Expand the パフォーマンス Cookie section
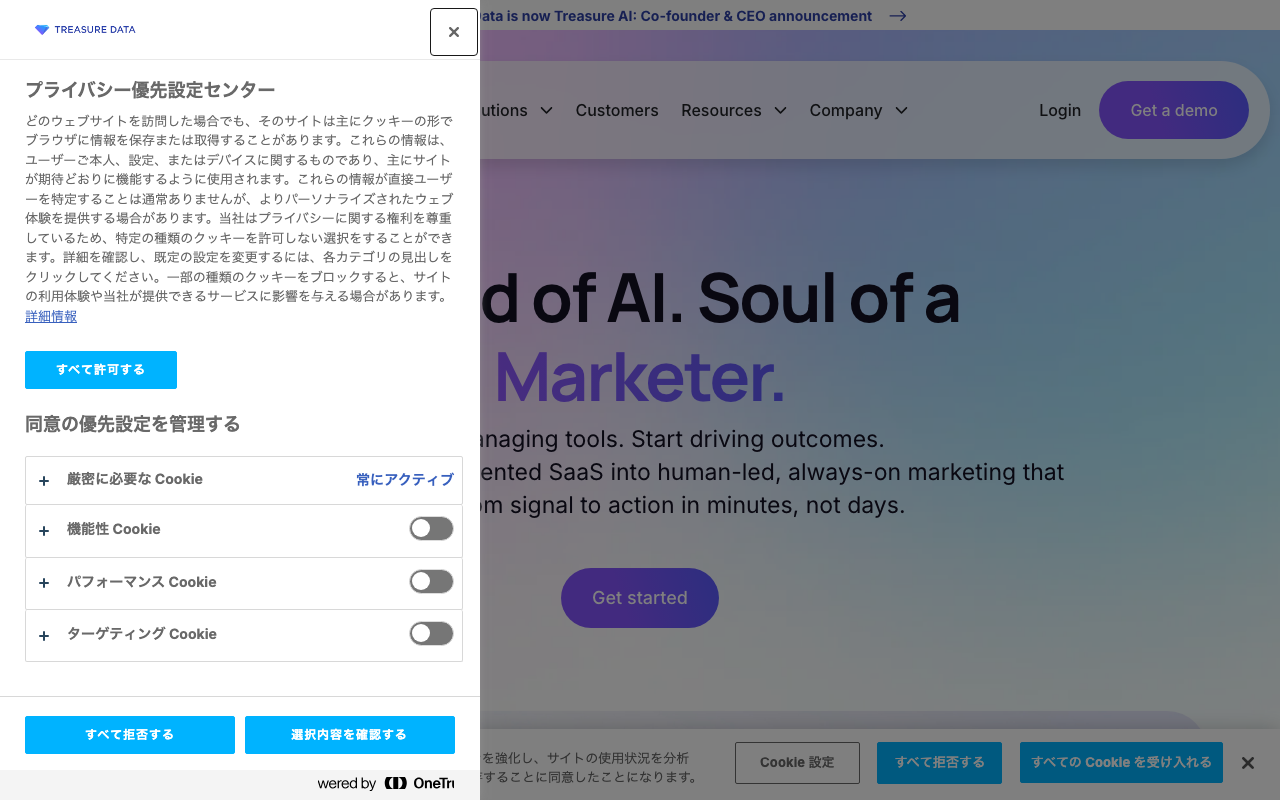This screenshot has width=1280, height=800. click(44, 583)
